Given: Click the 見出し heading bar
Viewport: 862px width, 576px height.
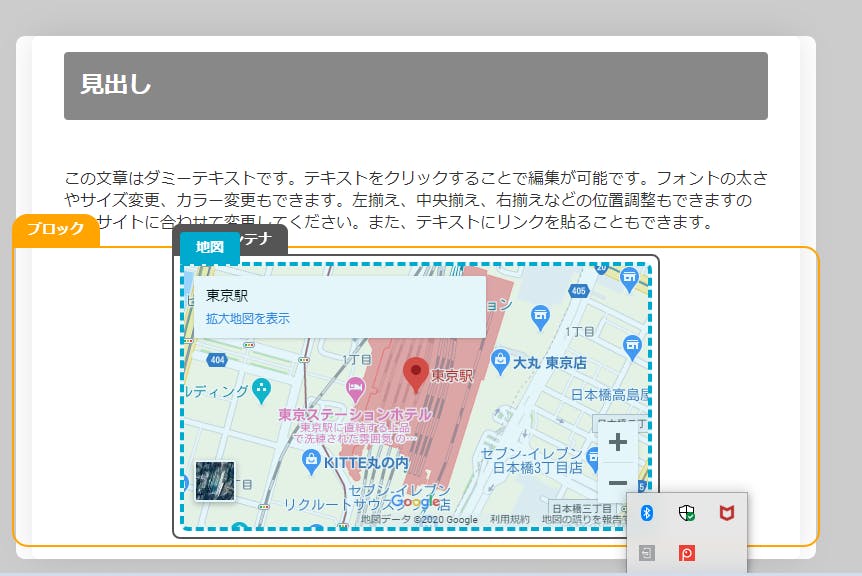Looking at the screenshot, I should pos(415,86).
